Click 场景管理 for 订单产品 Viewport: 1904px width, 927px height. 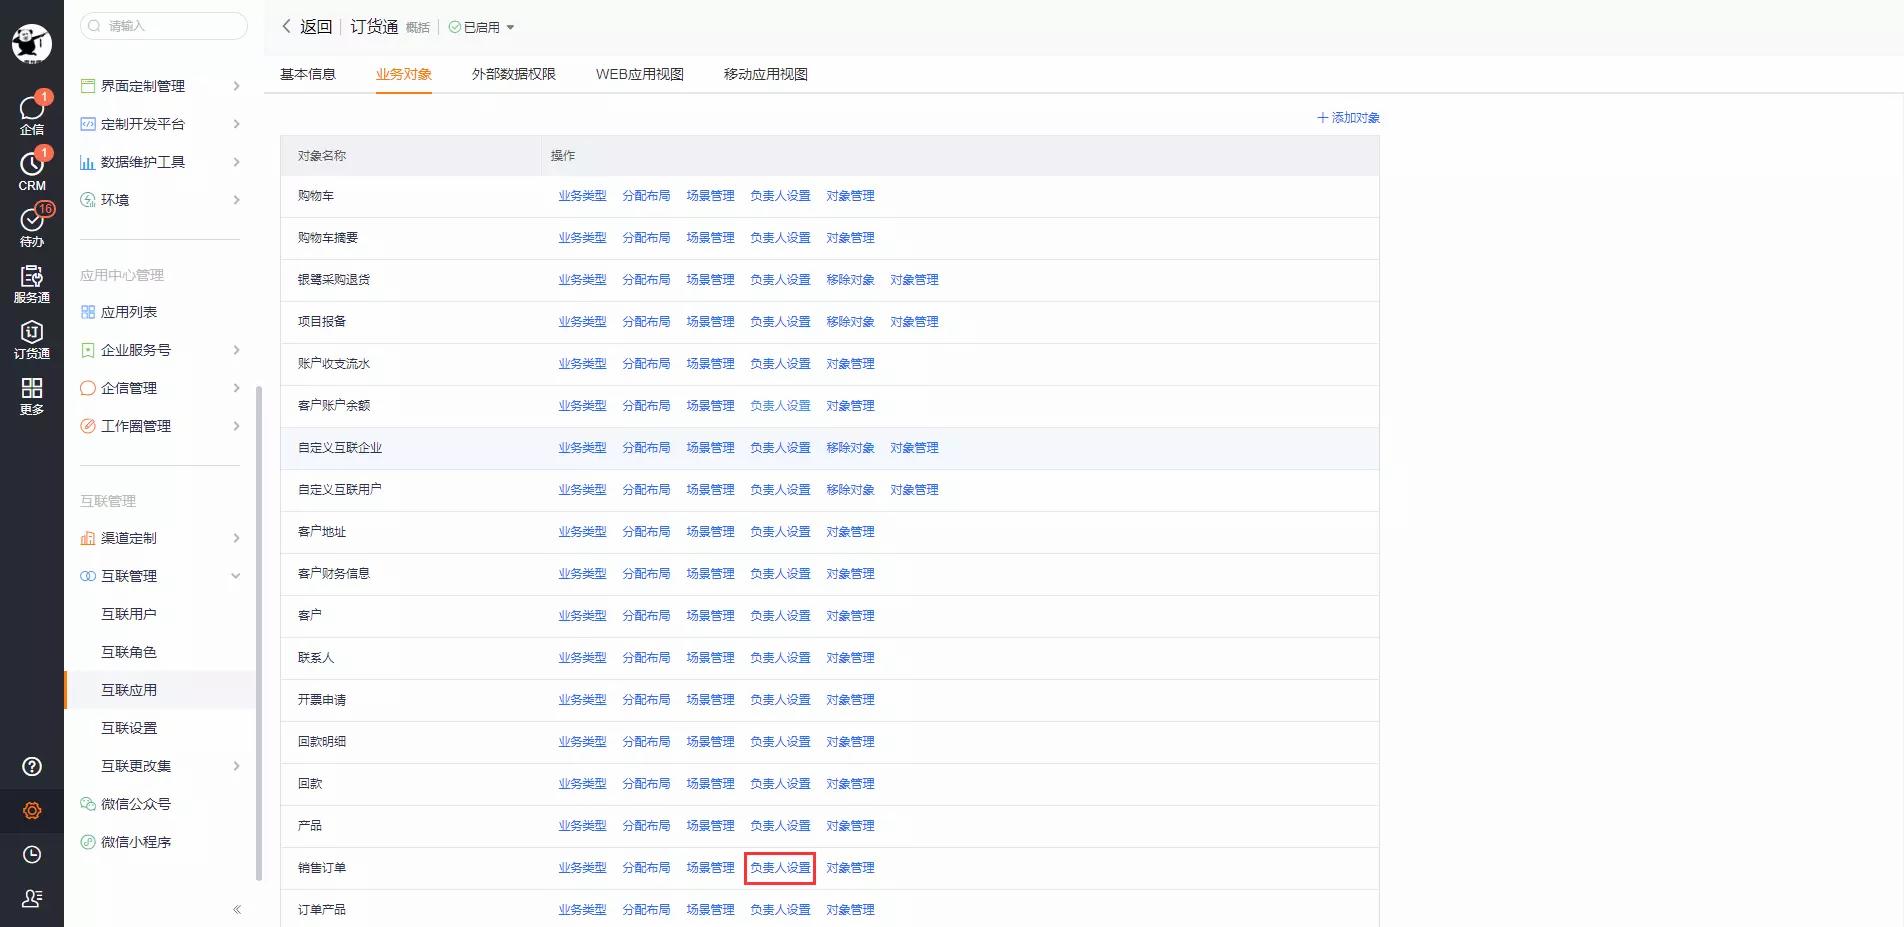[x=710, y=910]
